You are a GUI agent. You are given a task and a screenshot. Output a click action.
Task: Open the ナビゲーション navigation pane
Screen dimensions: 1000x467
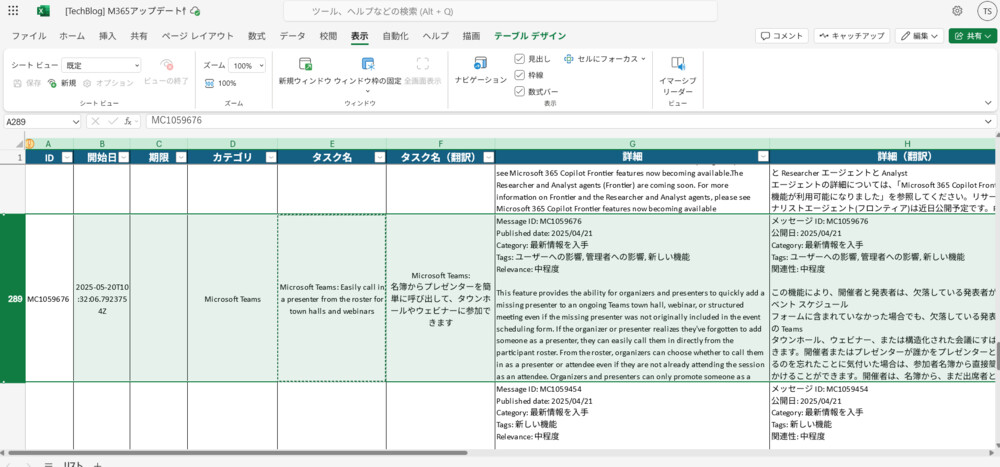tap(480, 63)
